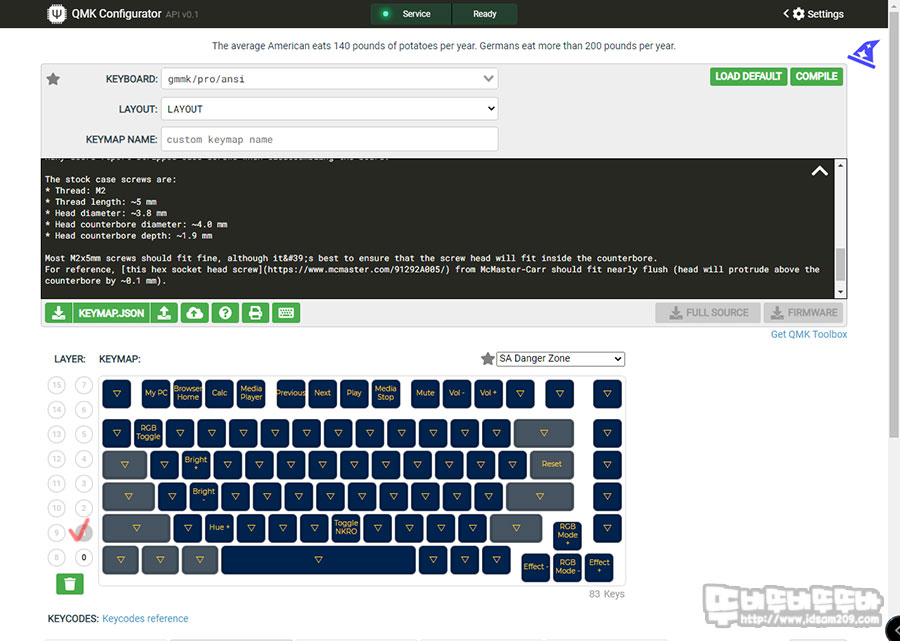900x641 pixels.
Task: Open the Get QMK Toolbox link
Action: 809,334
